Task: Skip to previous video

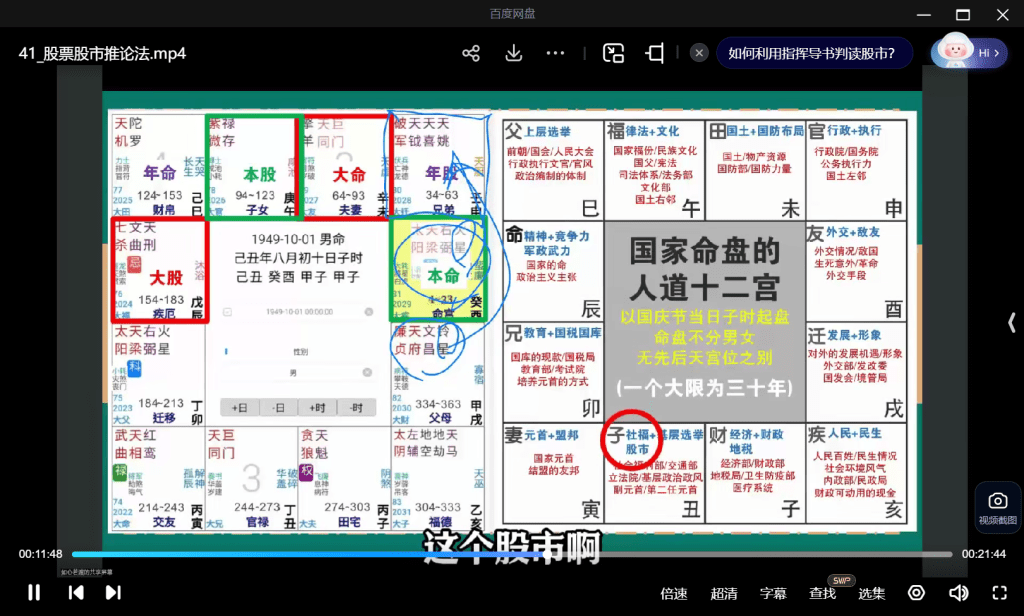Action: pyautogui.click(x=76, y=593)
